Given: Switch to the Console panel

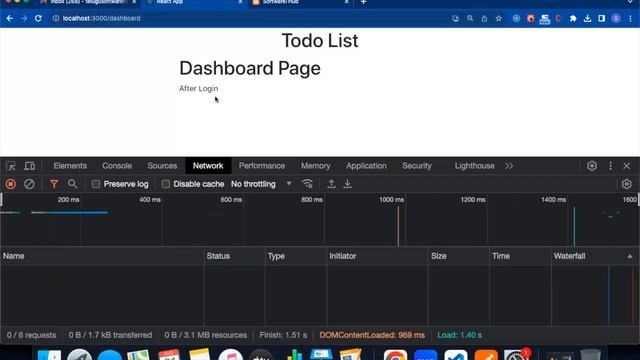Looking at the screenshot, I should pyautogui.click(x=117, y=166).
